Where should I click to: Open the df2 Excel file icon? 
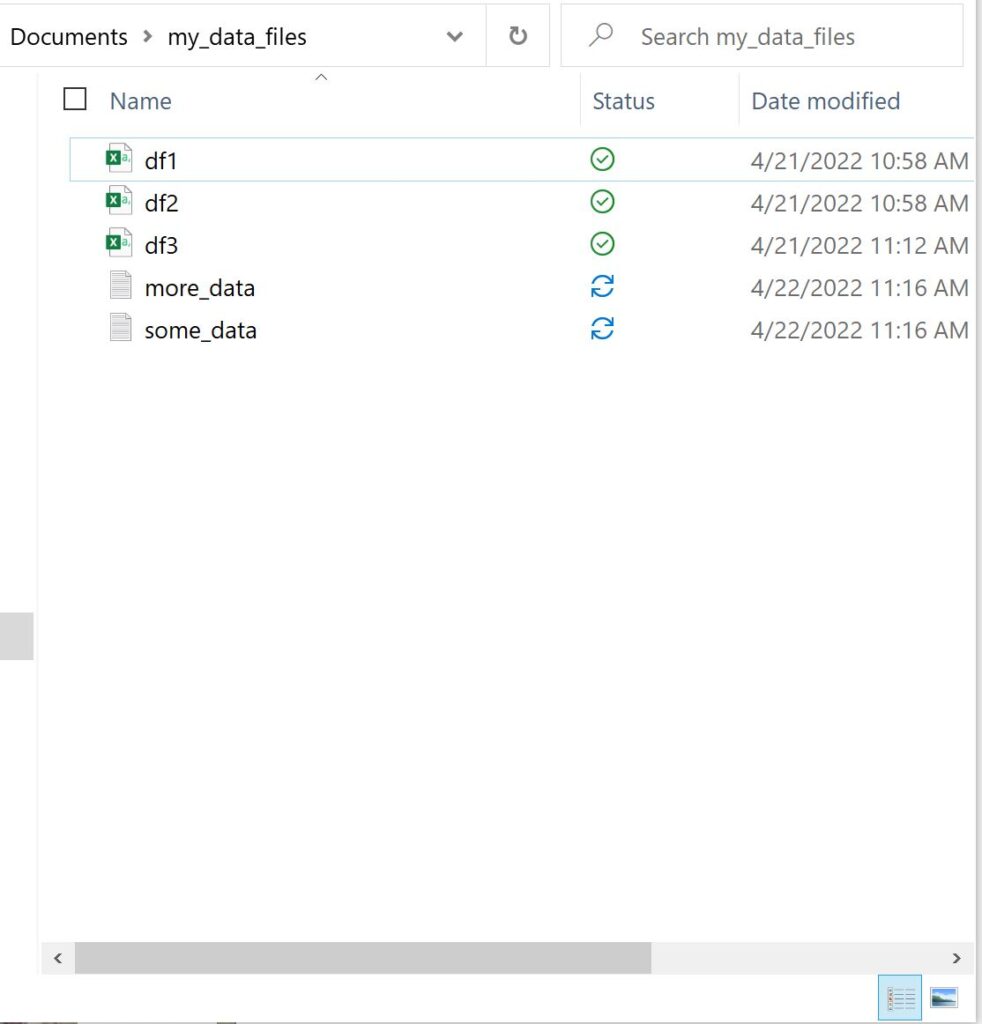tap(119, 202)
